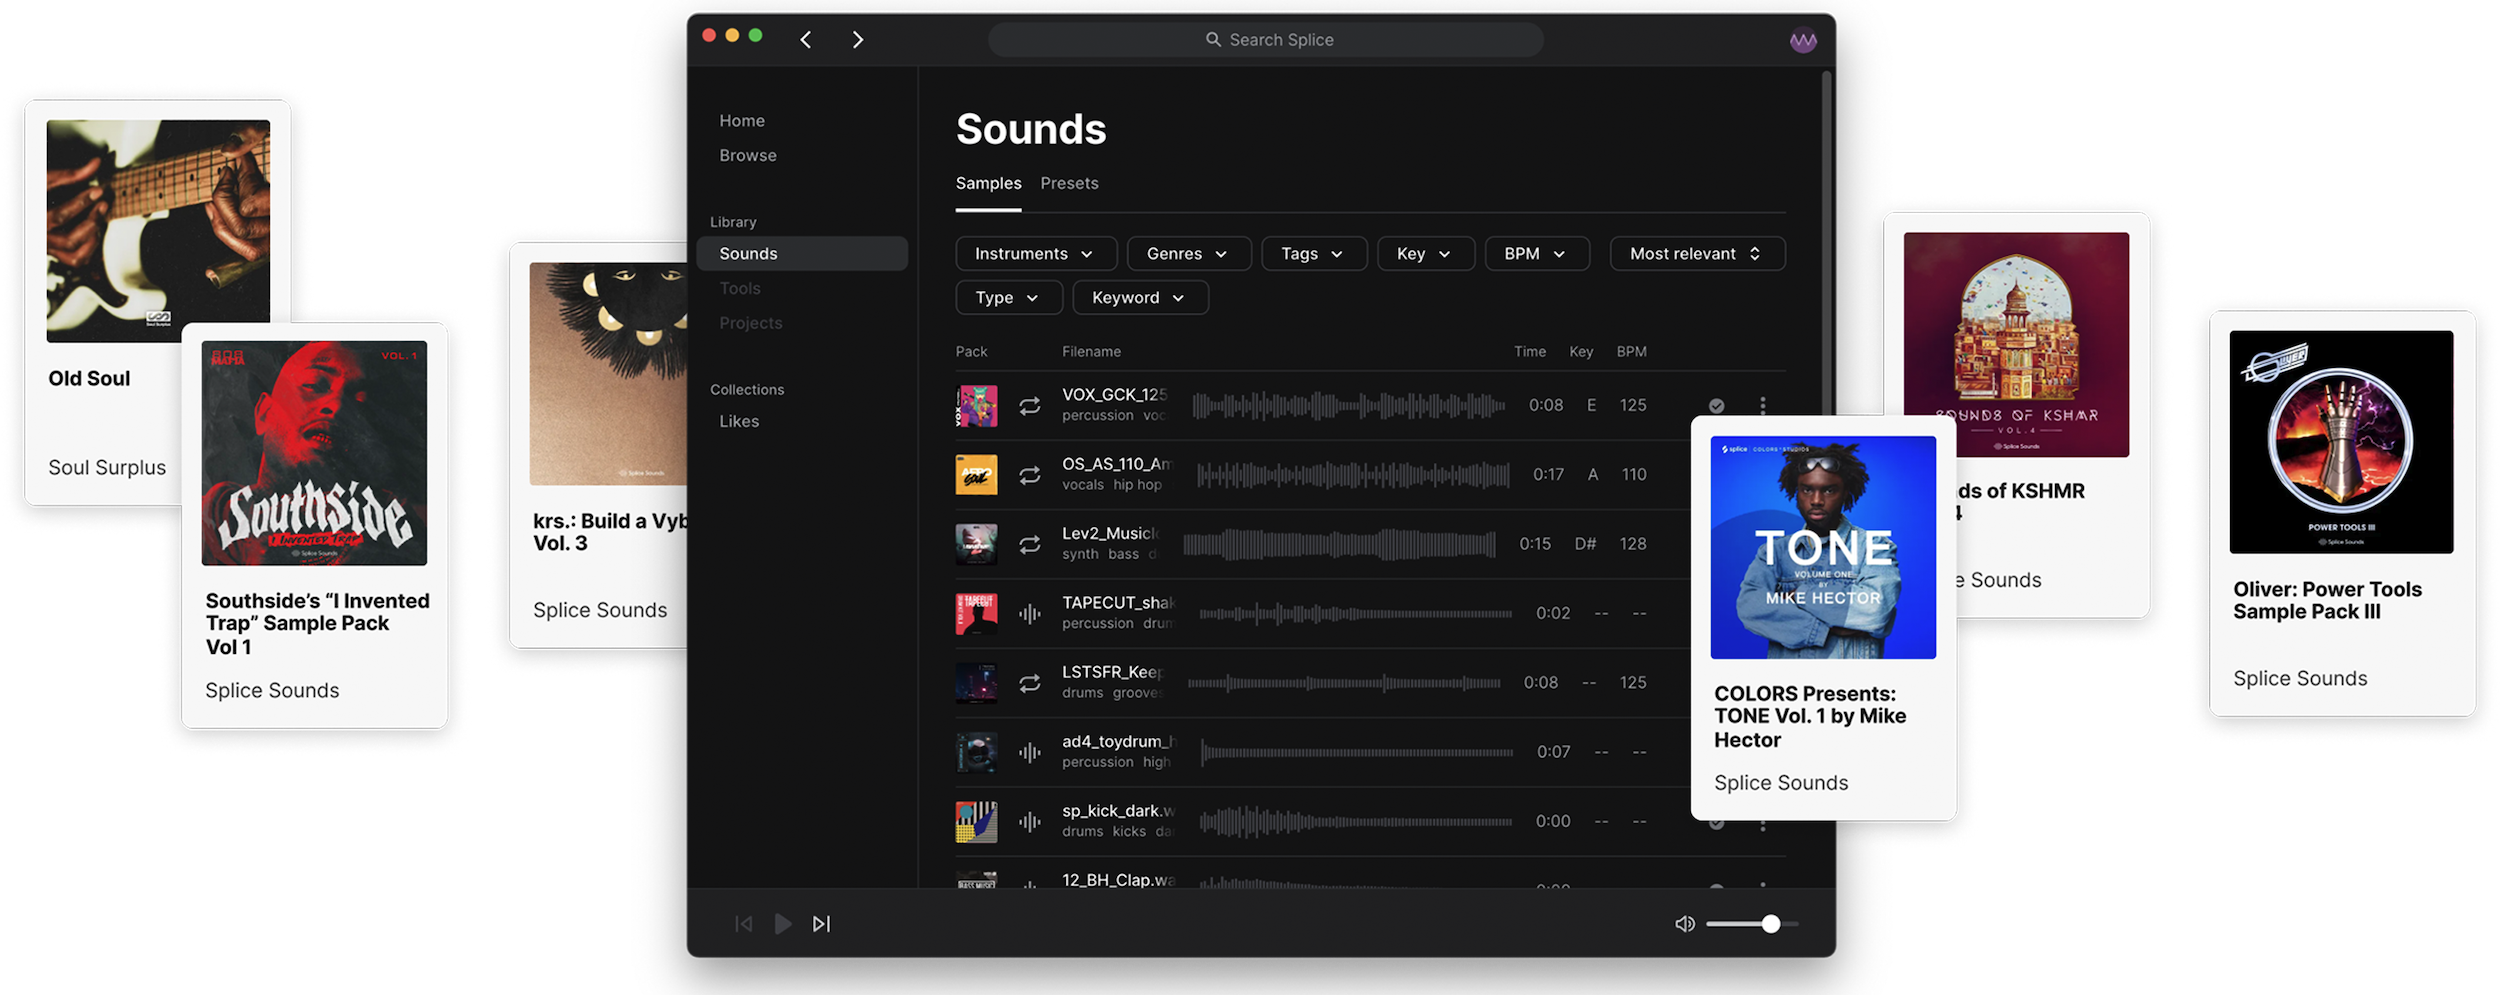
Task: Click loop icon on OS_AS_110 row
Action: (1029, 474)
